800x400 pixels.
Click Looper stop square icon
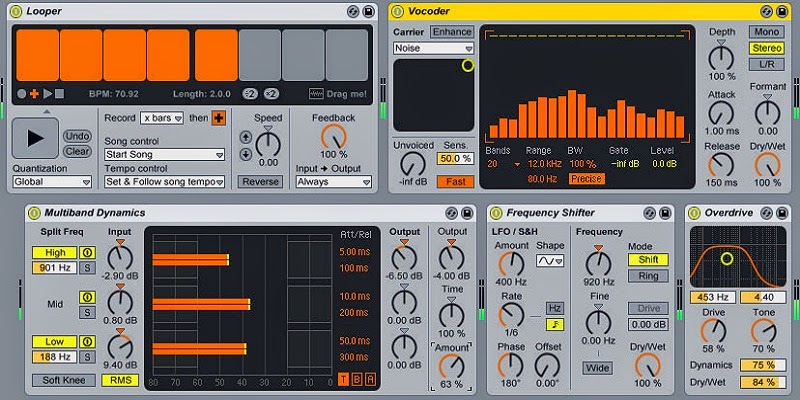(60, 94)
